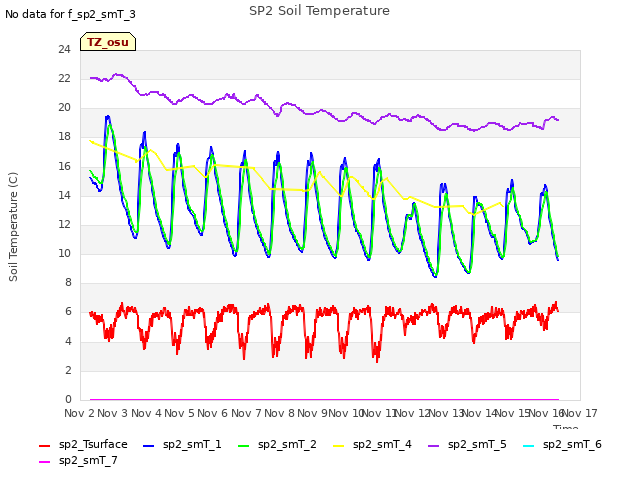
Task: Select the sp2_smT_4 legend label
Action: coord(382,444)
